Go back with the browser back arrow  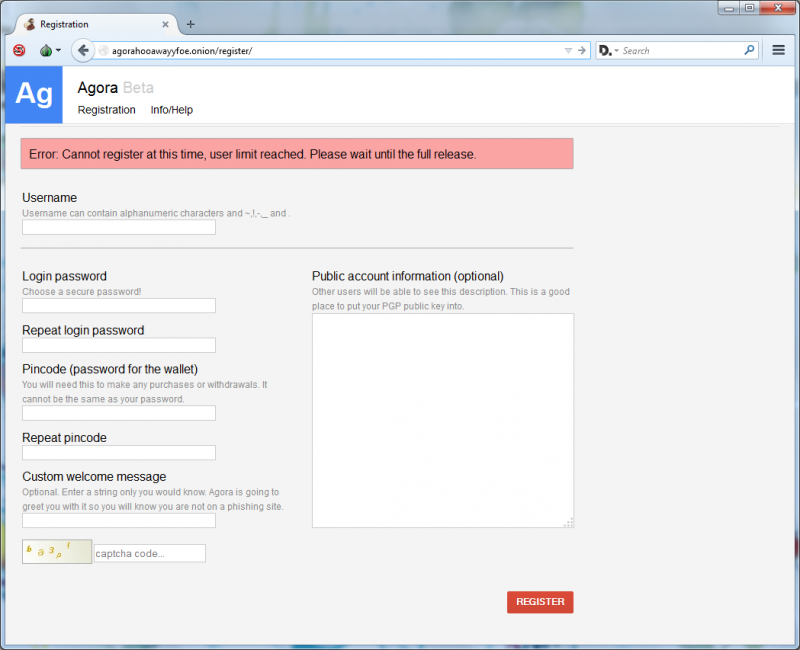83,50
